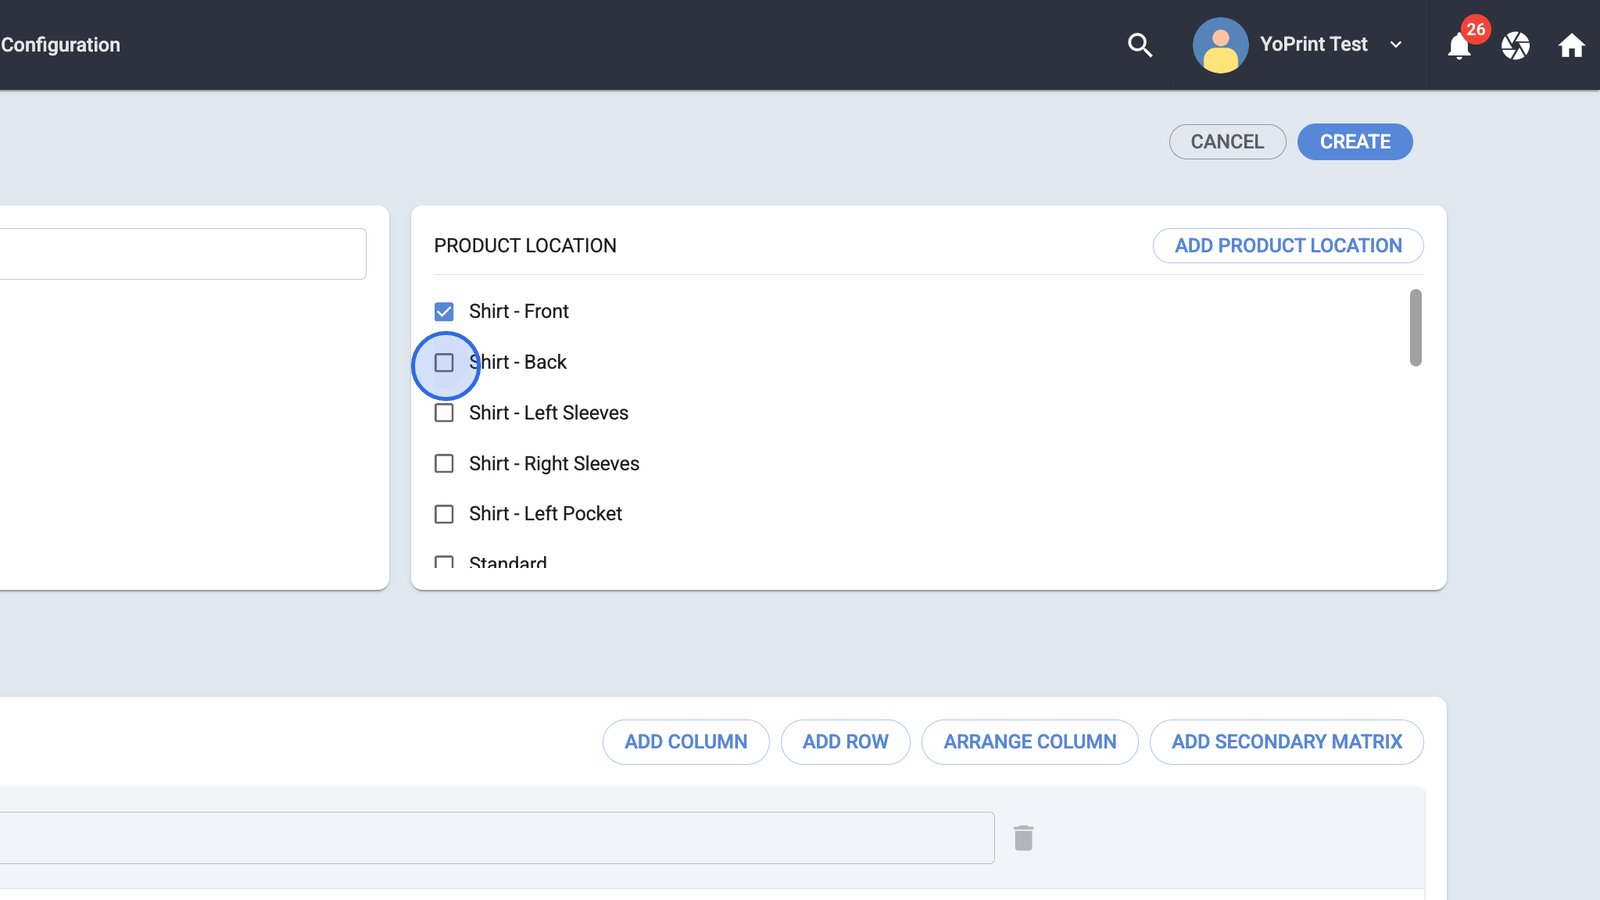This screenshot has height=900, width=1600.
Task: Delete row using trash icon
Action: click(1023, 838)
